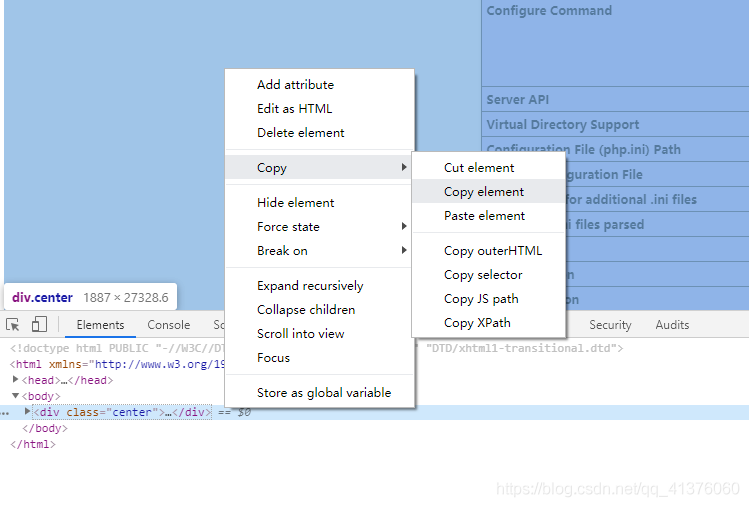
Task: Select Paste element in submenu
Action: click(x=488, y=216)
